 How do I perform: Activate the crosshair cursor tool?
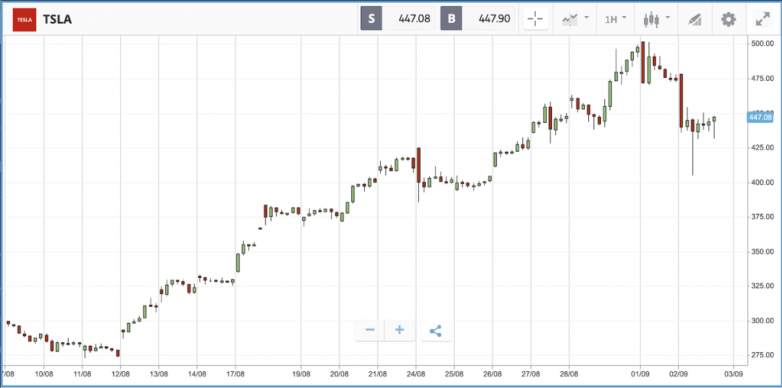pos(535,19)
